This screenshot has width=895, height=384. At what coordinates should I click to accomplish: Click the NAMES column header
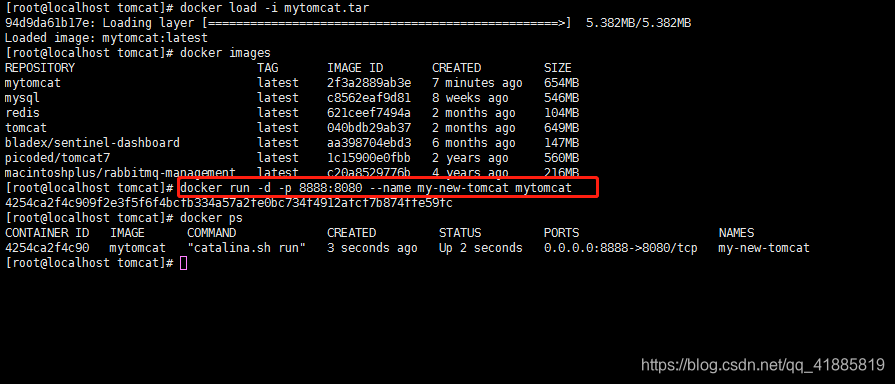click(736, 233)
